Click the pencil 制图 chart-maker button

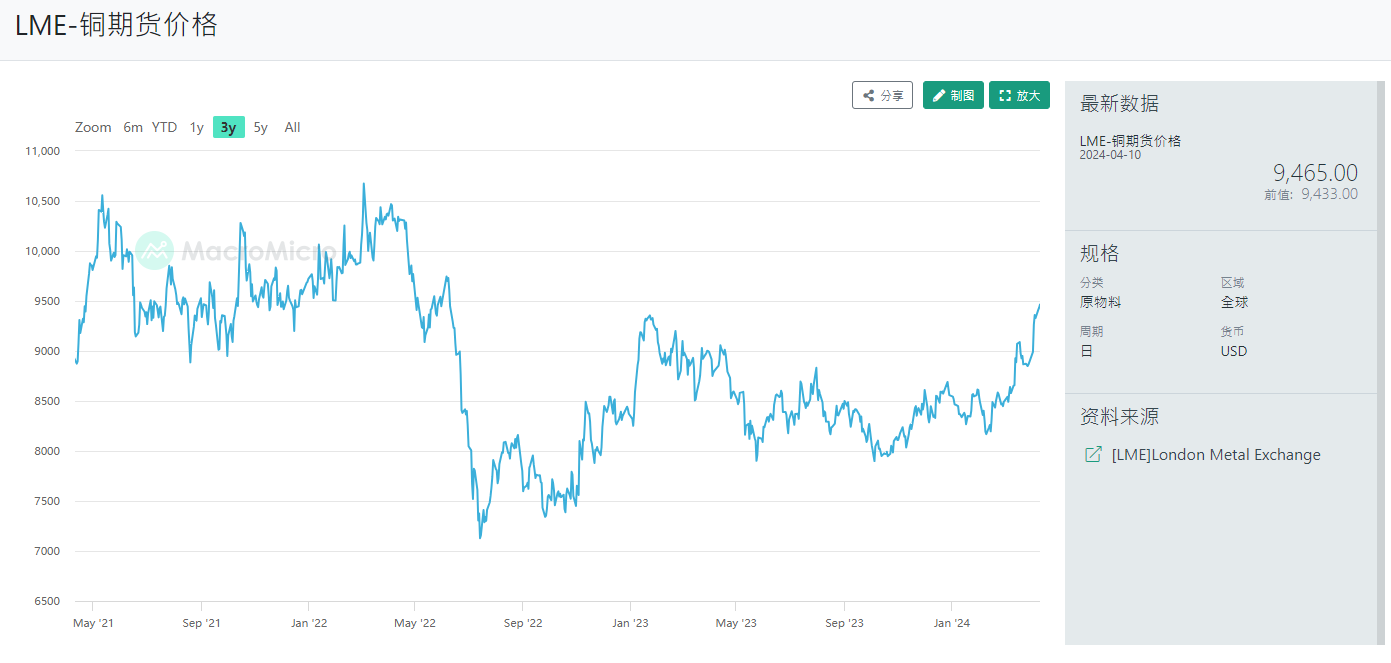click(953, 95)
